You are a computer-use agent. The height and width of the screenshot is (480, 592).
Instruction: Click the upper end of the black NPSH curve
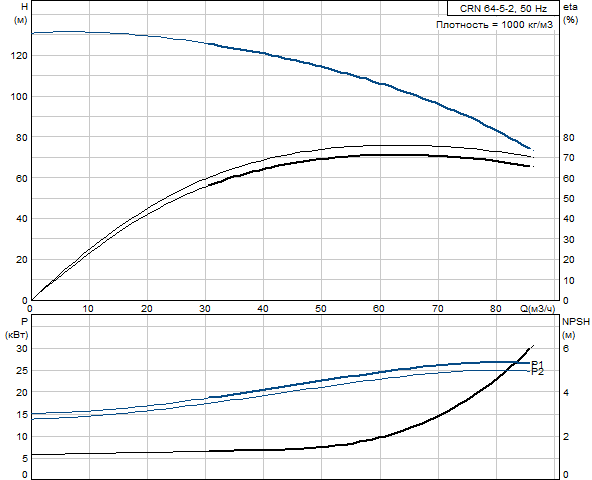coord(532,346)
